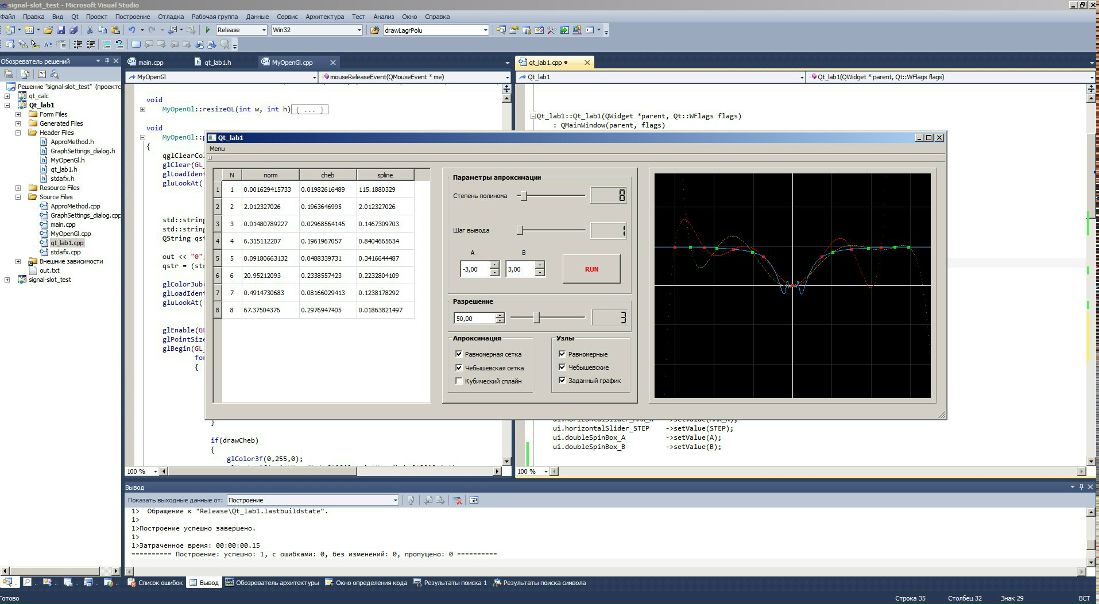
Task: Click the Clear All output icon
Action: click(457, 499)
